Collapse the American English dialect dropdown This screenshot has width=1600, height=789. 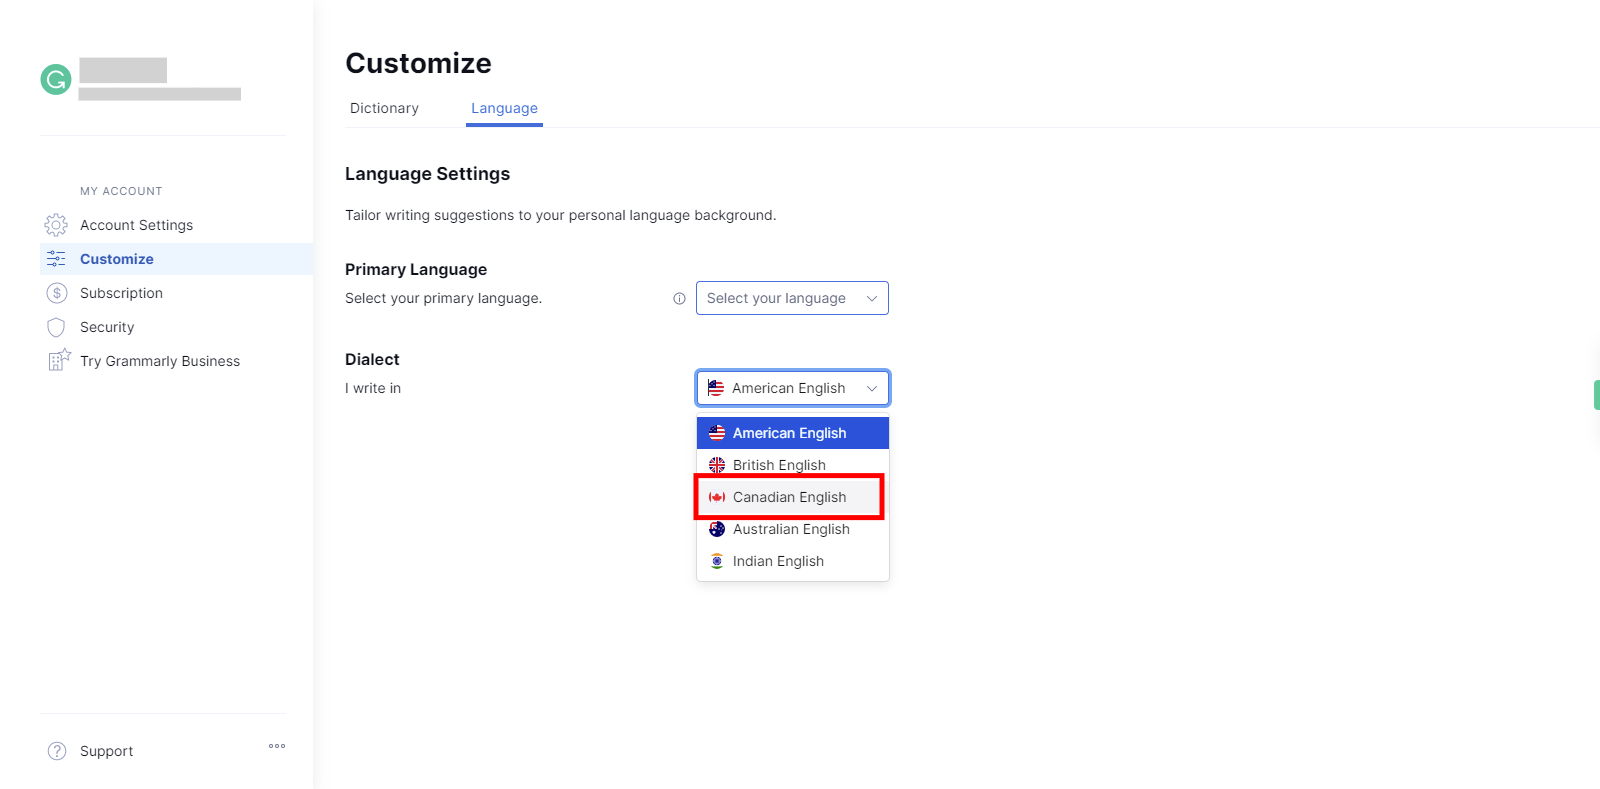pyautogui.click(x=792, y=388)
